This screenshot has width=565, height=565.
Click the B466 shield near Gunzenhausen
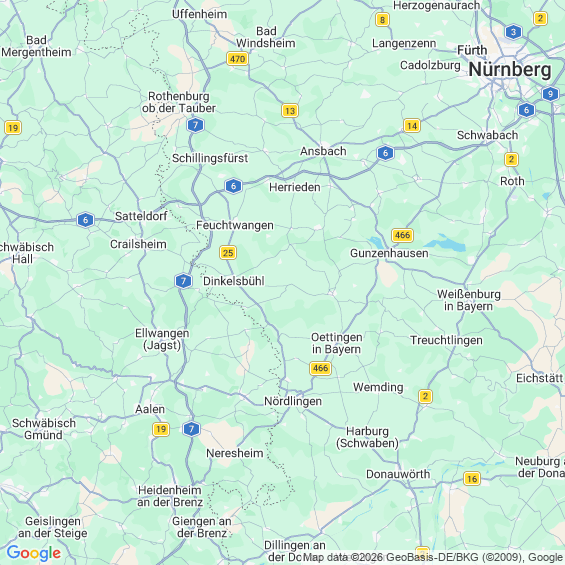tap(402, 235)
